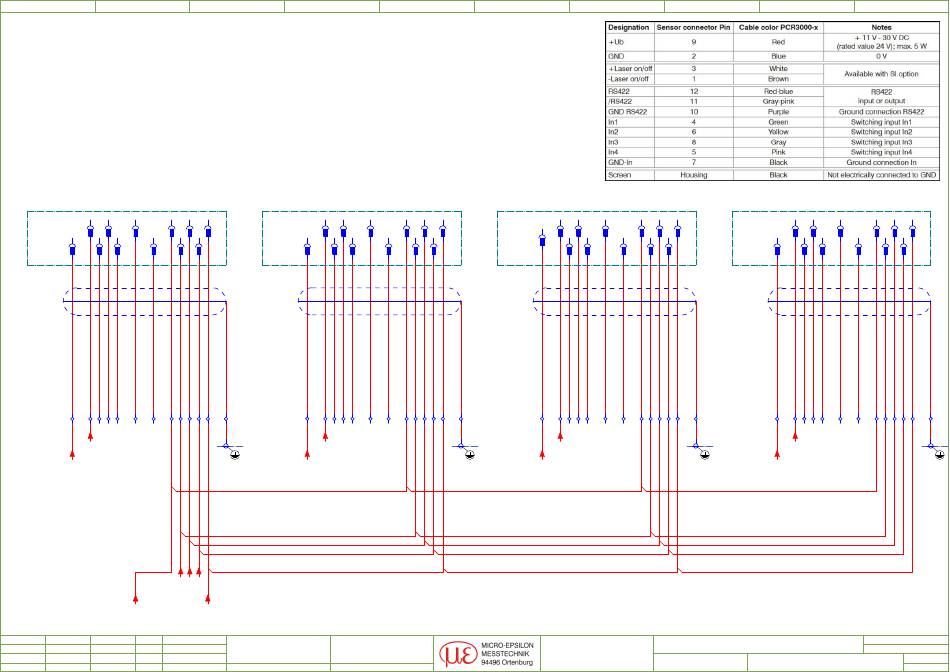Select the "Gray-pink" cable color cell
The width and height of the screenshot is (950, 672).
pos(779,102)
